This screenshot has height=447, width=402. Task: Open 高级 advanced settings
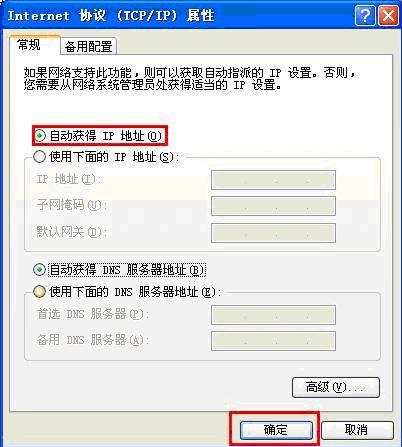pyautogui.click(x=336, y=387)
